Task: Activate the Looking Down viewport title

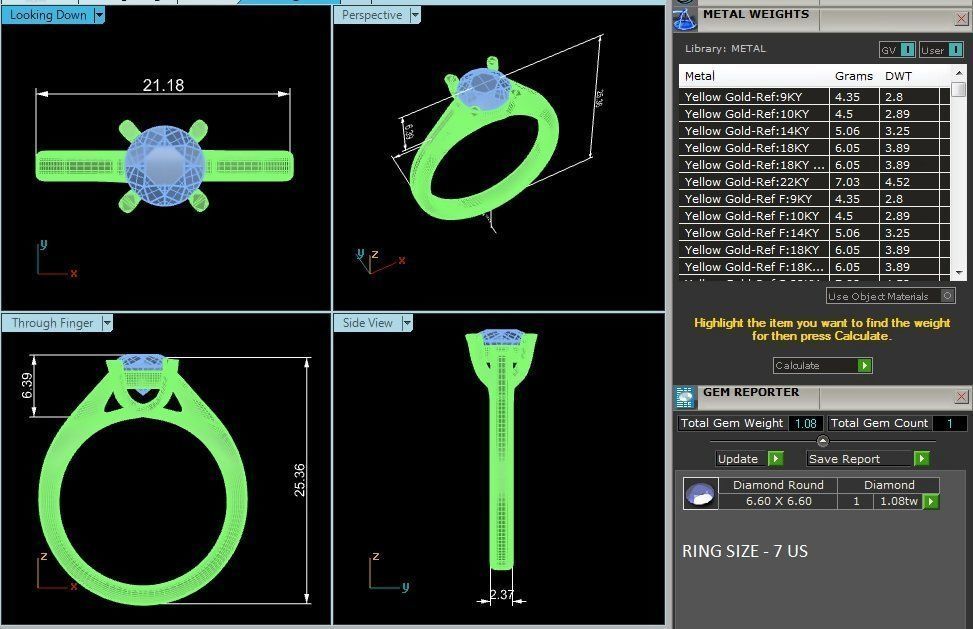Action: (48, 15)
